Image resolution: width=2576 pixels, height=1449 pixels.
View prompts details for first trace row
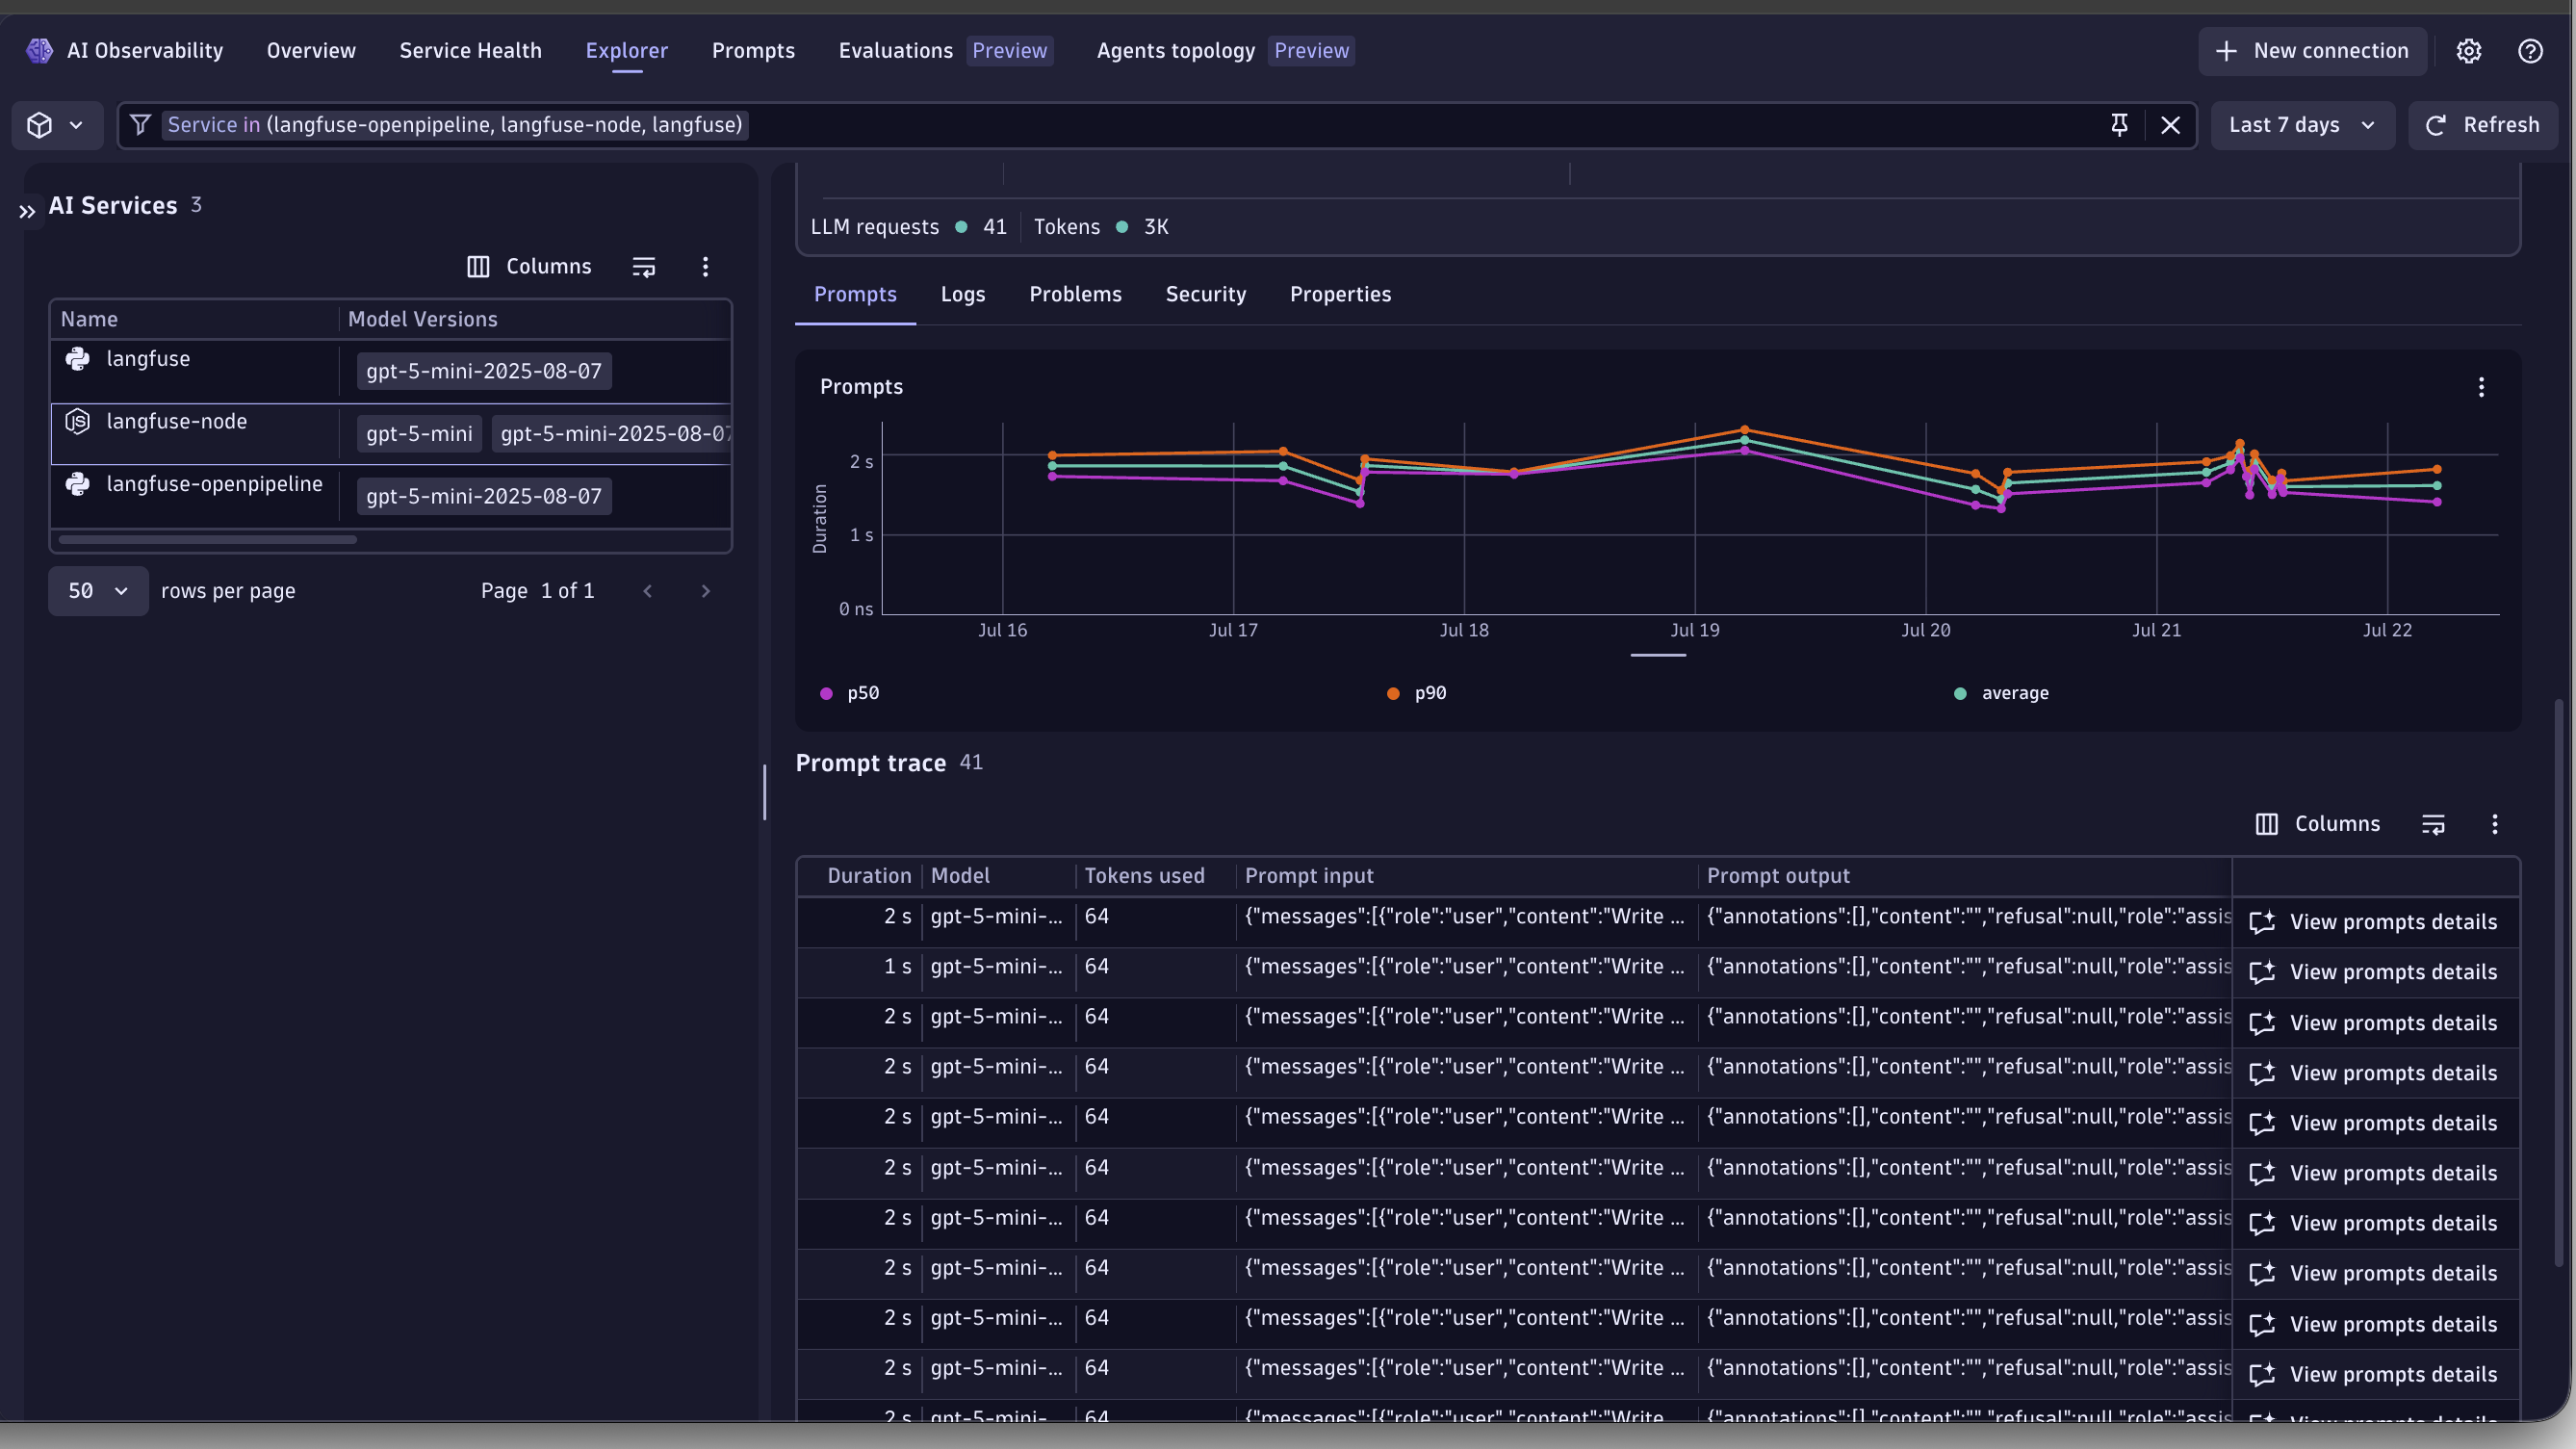(x=2373, y=923)
